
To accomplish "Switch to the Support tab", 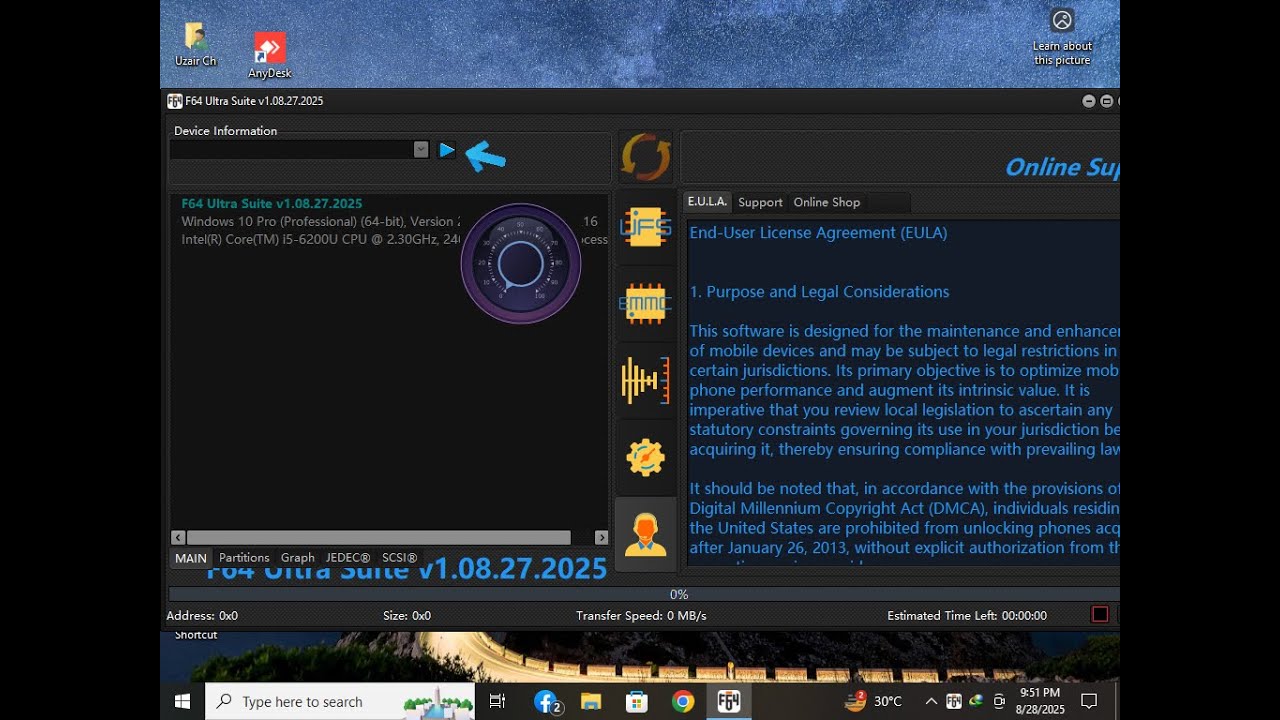I will [x=760, y=202].
